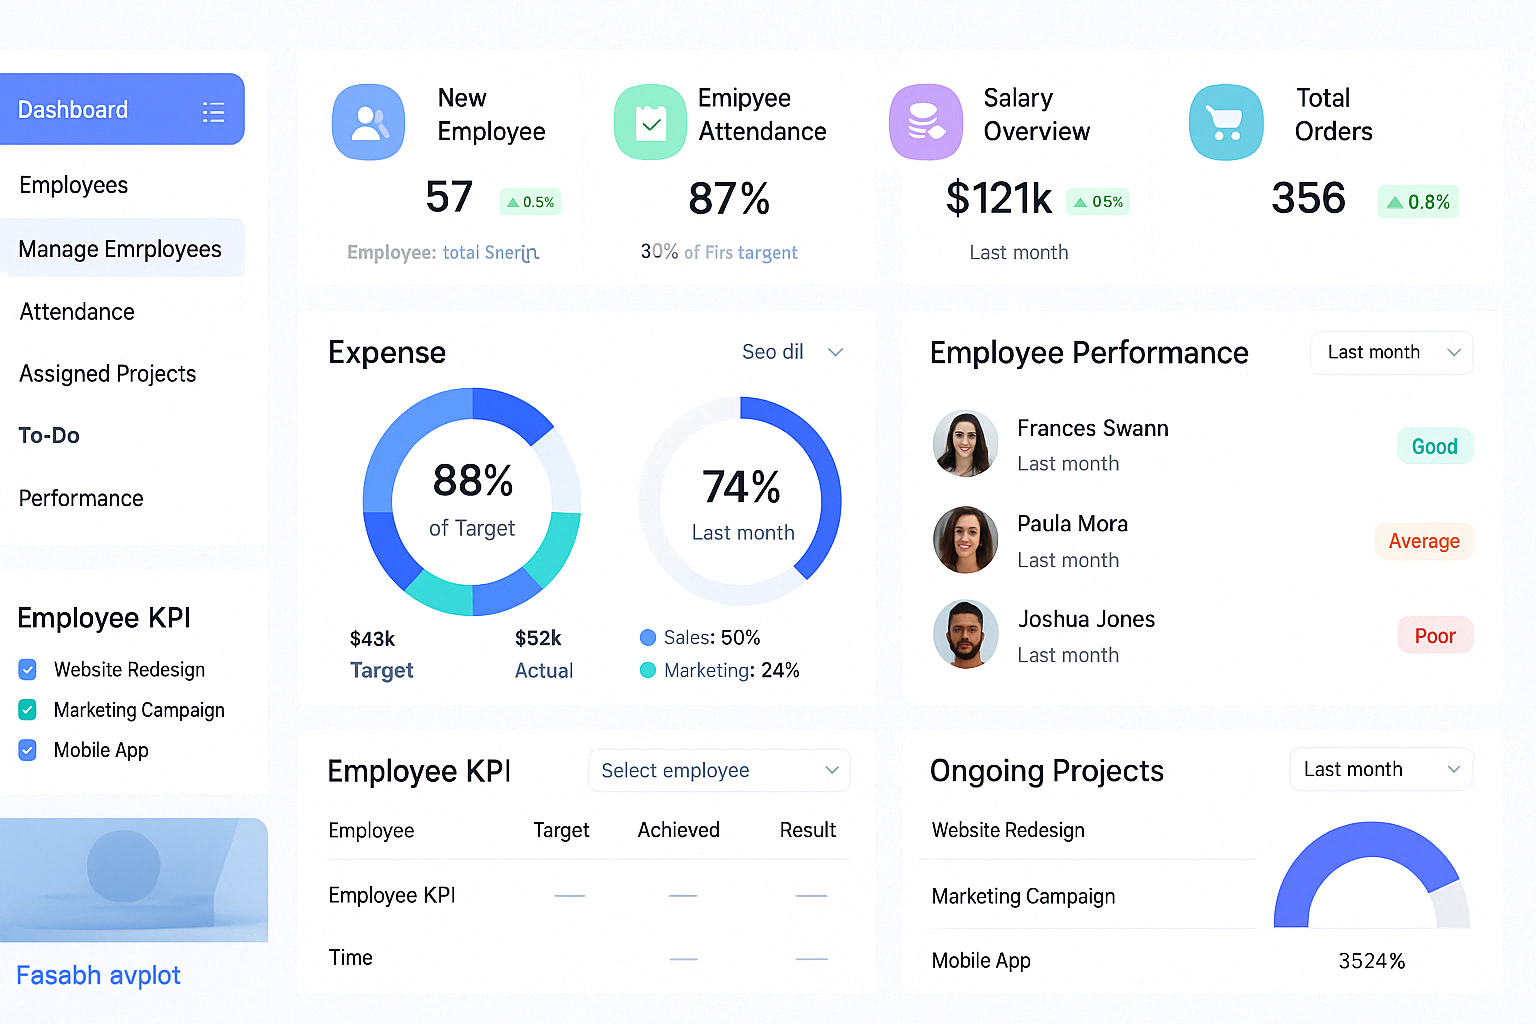The width and height of the screenshot is (1536, 1024).
Task: Open the Ongoing Projects Last month dropdown
Action: tap(1380, 769)
